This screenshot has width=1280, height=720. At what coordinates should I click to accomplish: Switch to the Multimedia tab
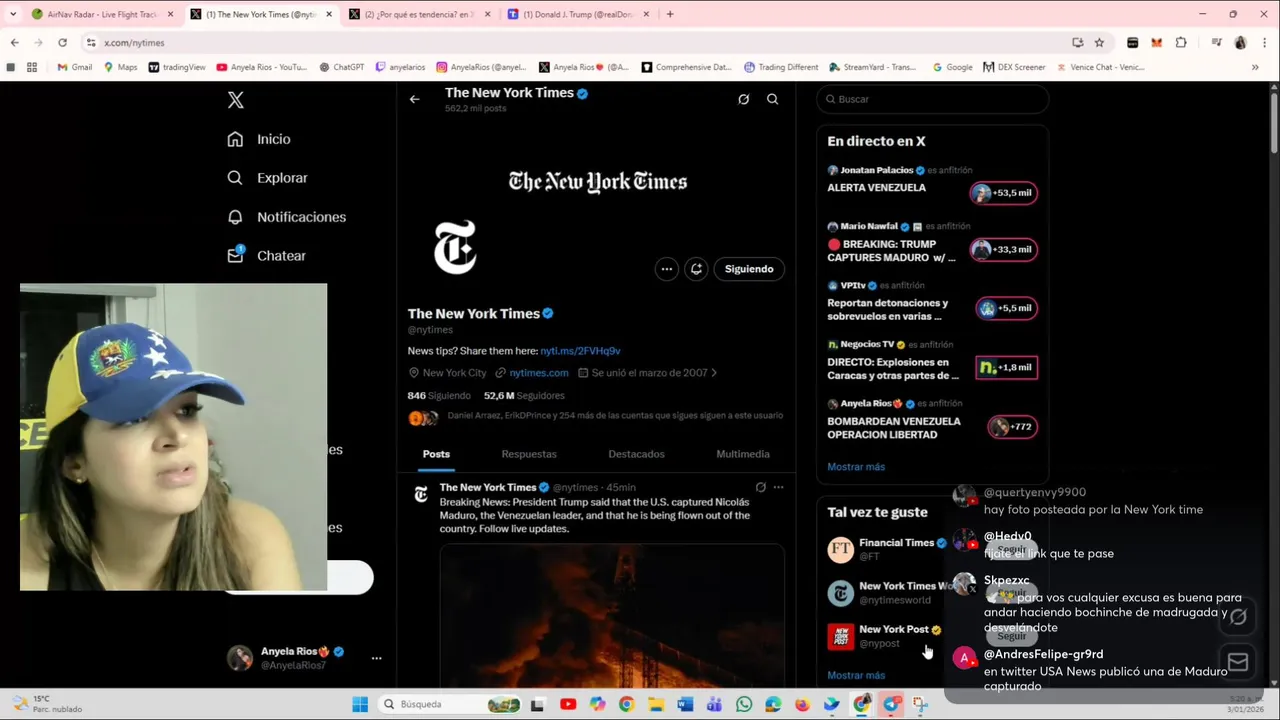743,454
